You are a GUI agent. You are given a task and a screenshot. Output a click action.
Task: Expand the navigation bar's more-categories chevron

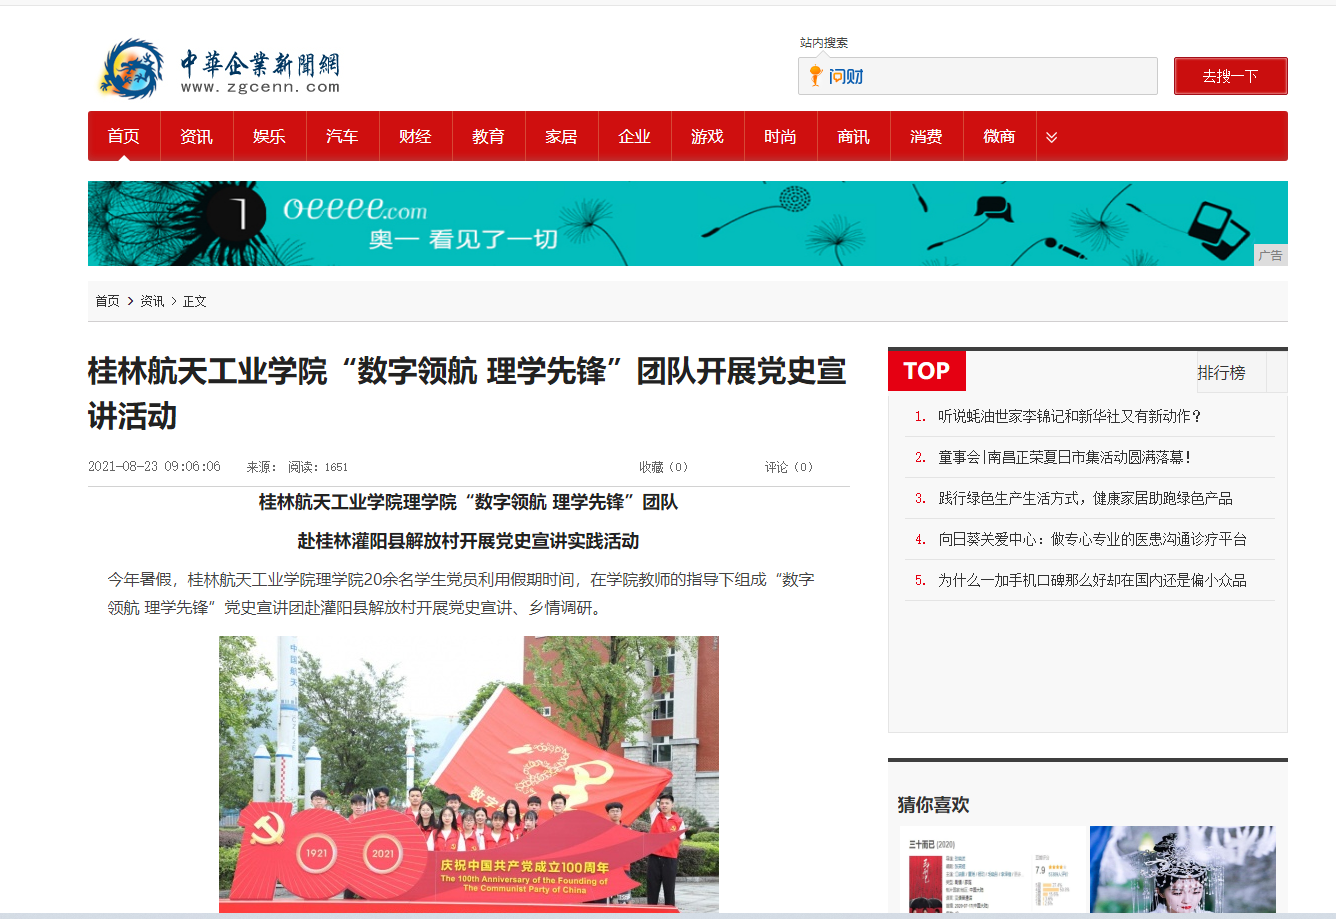(x=1051, y=137)
